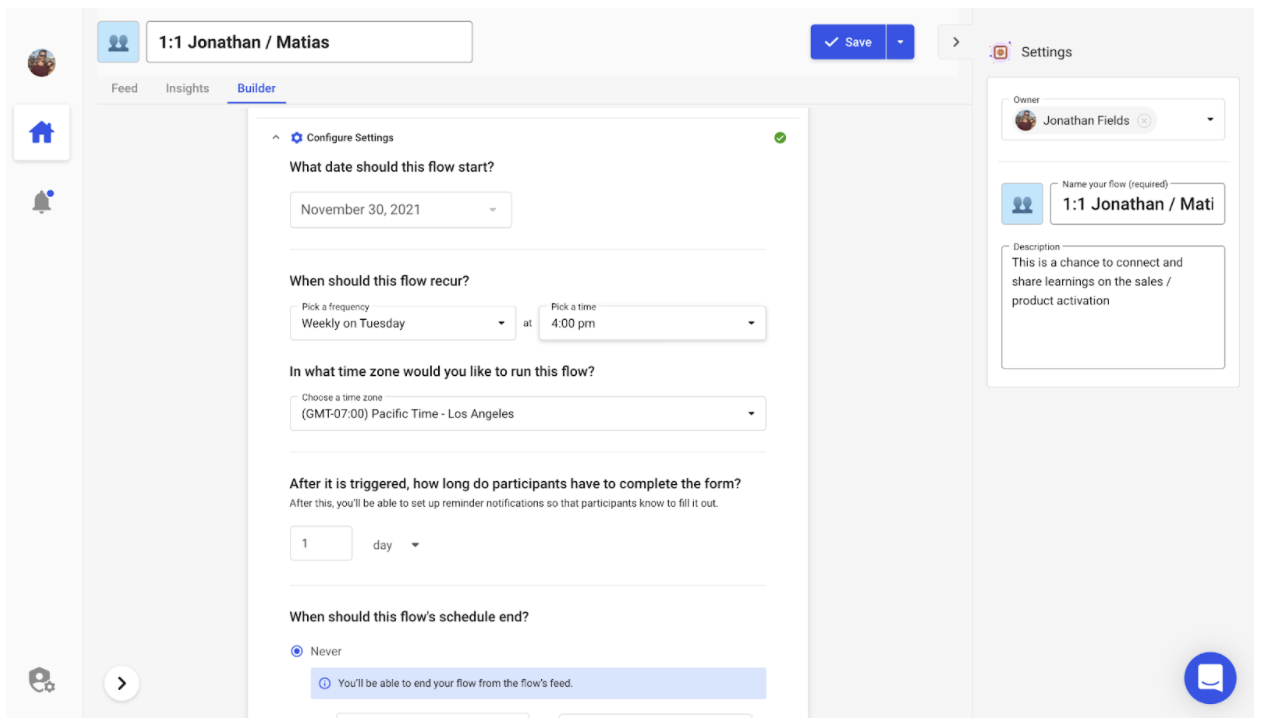Open the notifications bell
Viewport: 1262px width, 722px height.
click(x=42, y=202)
